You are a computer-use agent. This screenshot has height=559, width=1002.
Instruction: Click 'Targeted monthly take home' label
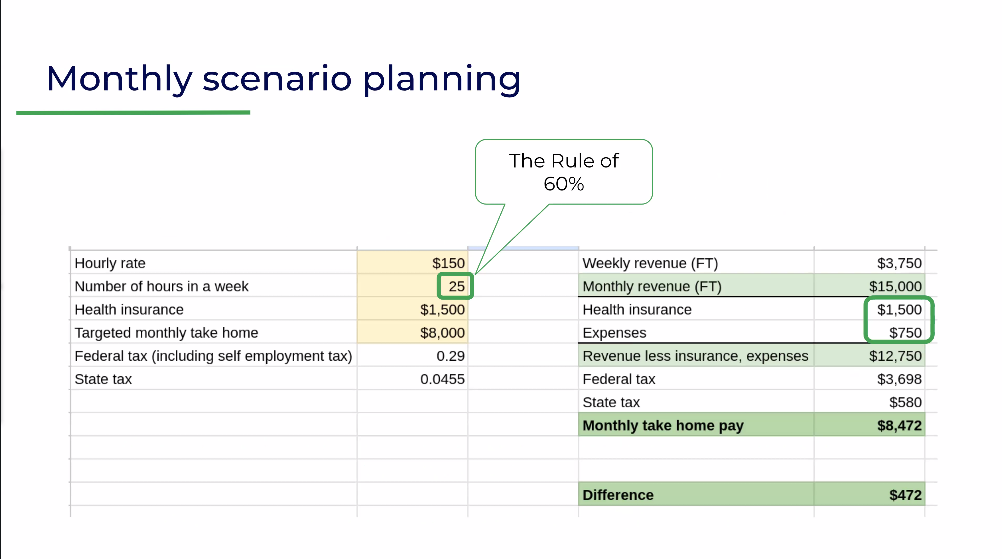coord(166,333)
